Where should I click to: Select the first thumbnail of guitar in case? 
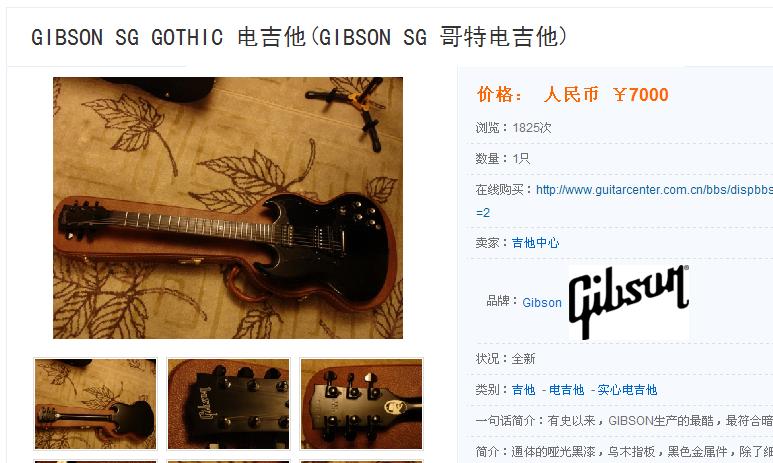pos(96,404)
